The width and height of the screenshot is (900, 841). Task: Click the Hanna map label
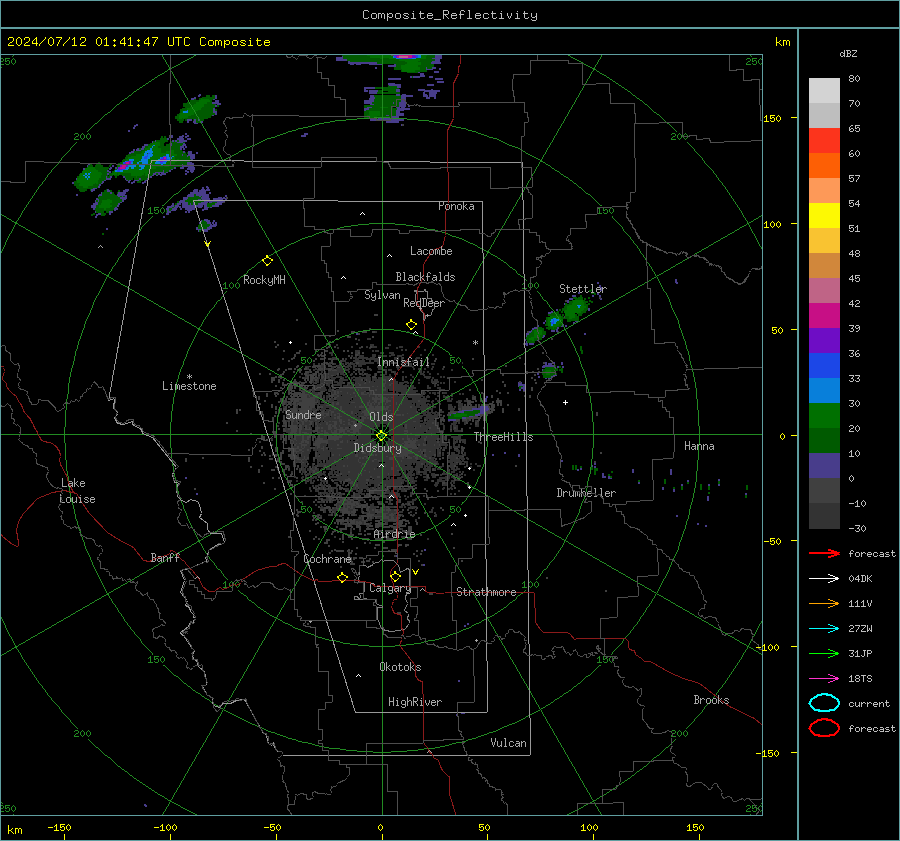tap(699, 446)
